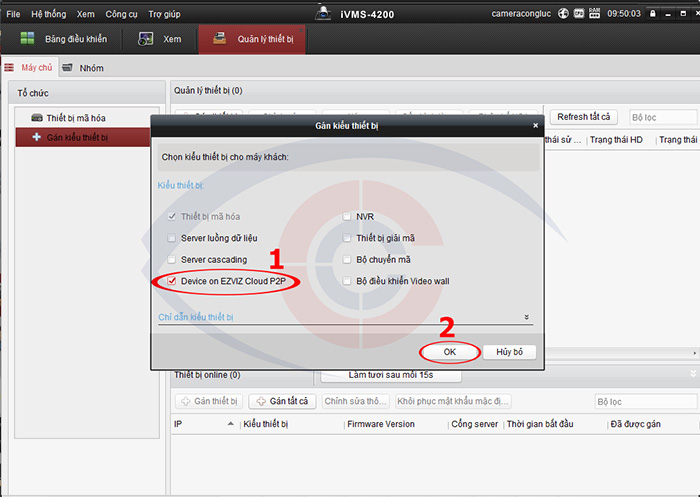This screenshot has height=497, width=700.
Task: Click the plus icon beside Gán kiểu thiết bị
Action: 37,137
